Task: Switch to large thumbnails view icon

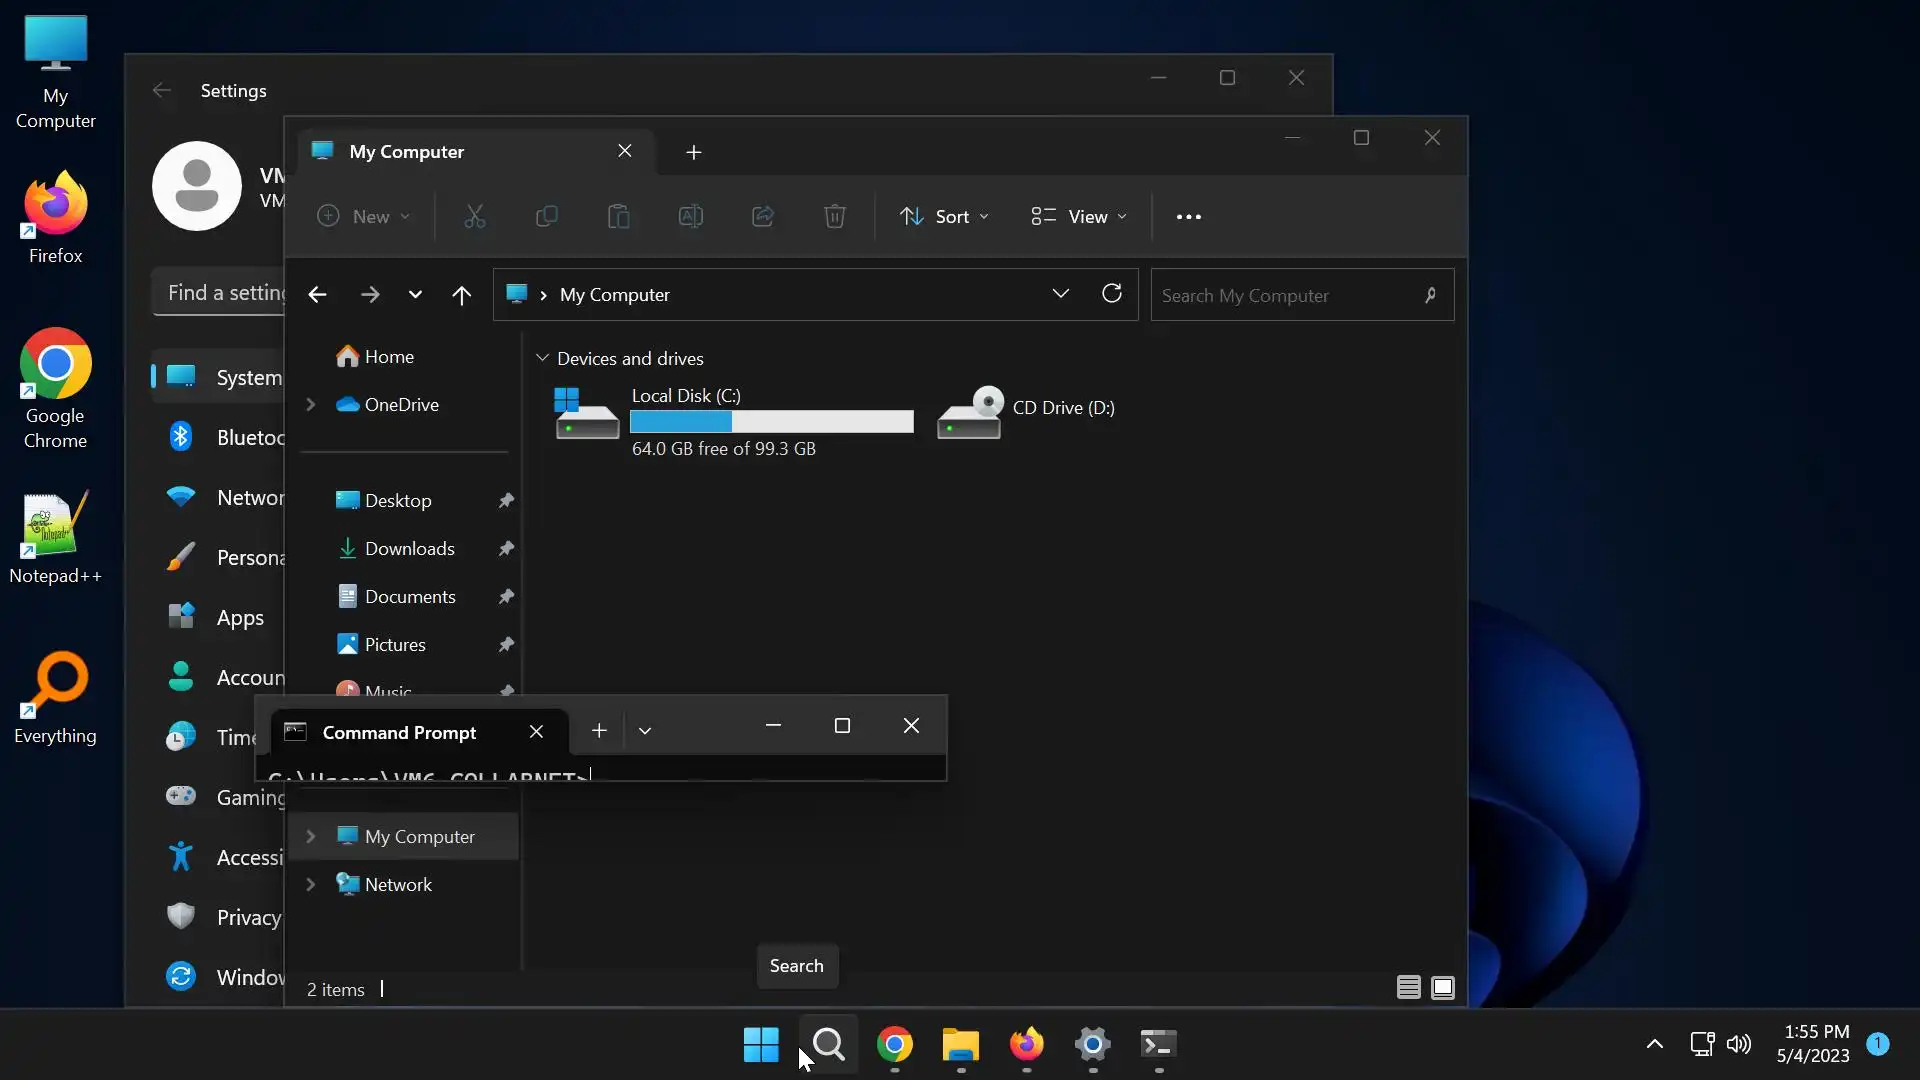Action: pos(1442,988)
